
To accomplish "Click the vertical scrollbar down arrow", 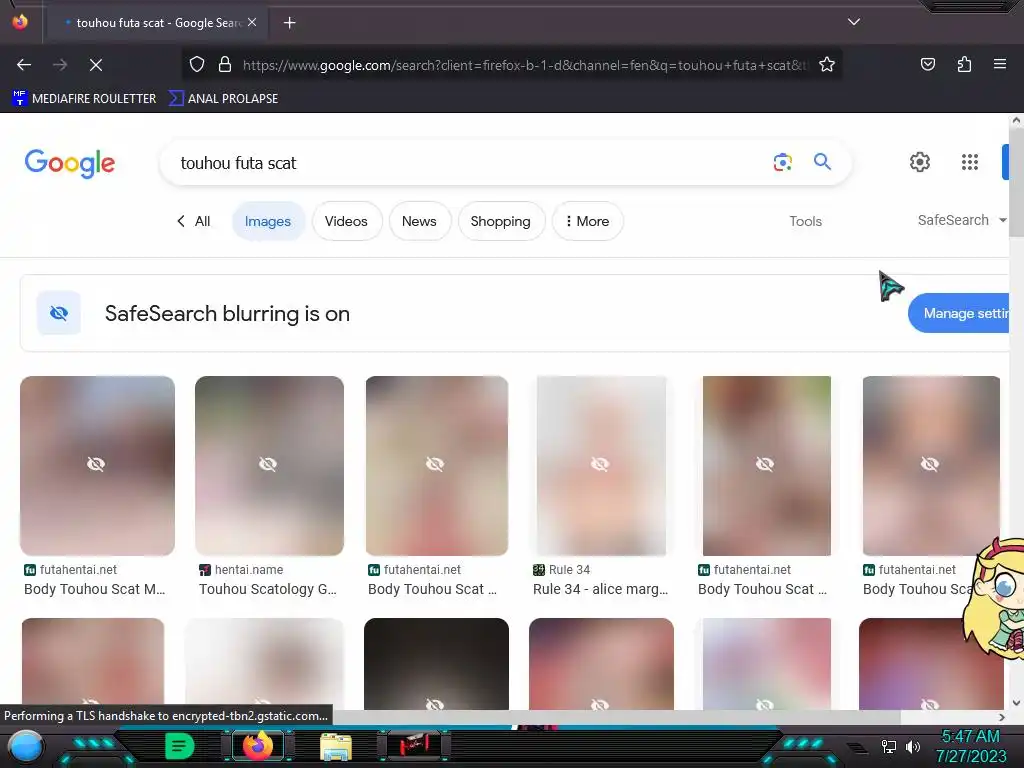I will [x=1016, y=703].
